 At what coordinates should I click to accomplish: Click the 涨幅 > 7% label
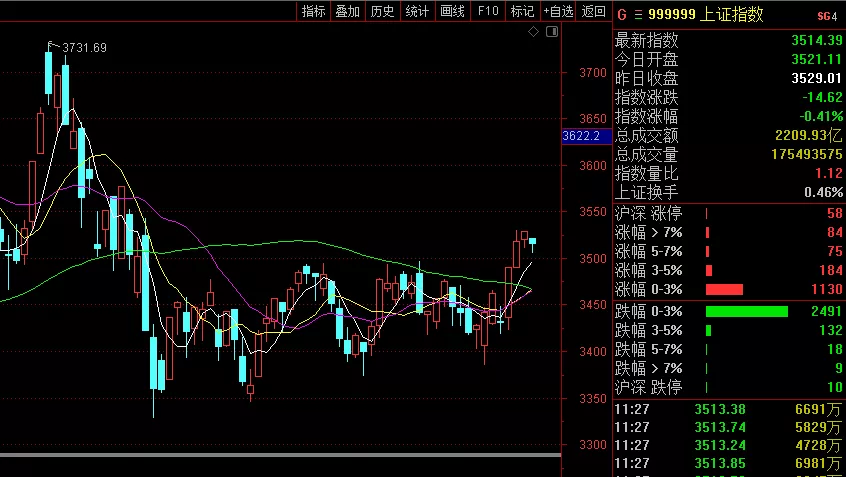pyautogui.click(x=649, y=233)
